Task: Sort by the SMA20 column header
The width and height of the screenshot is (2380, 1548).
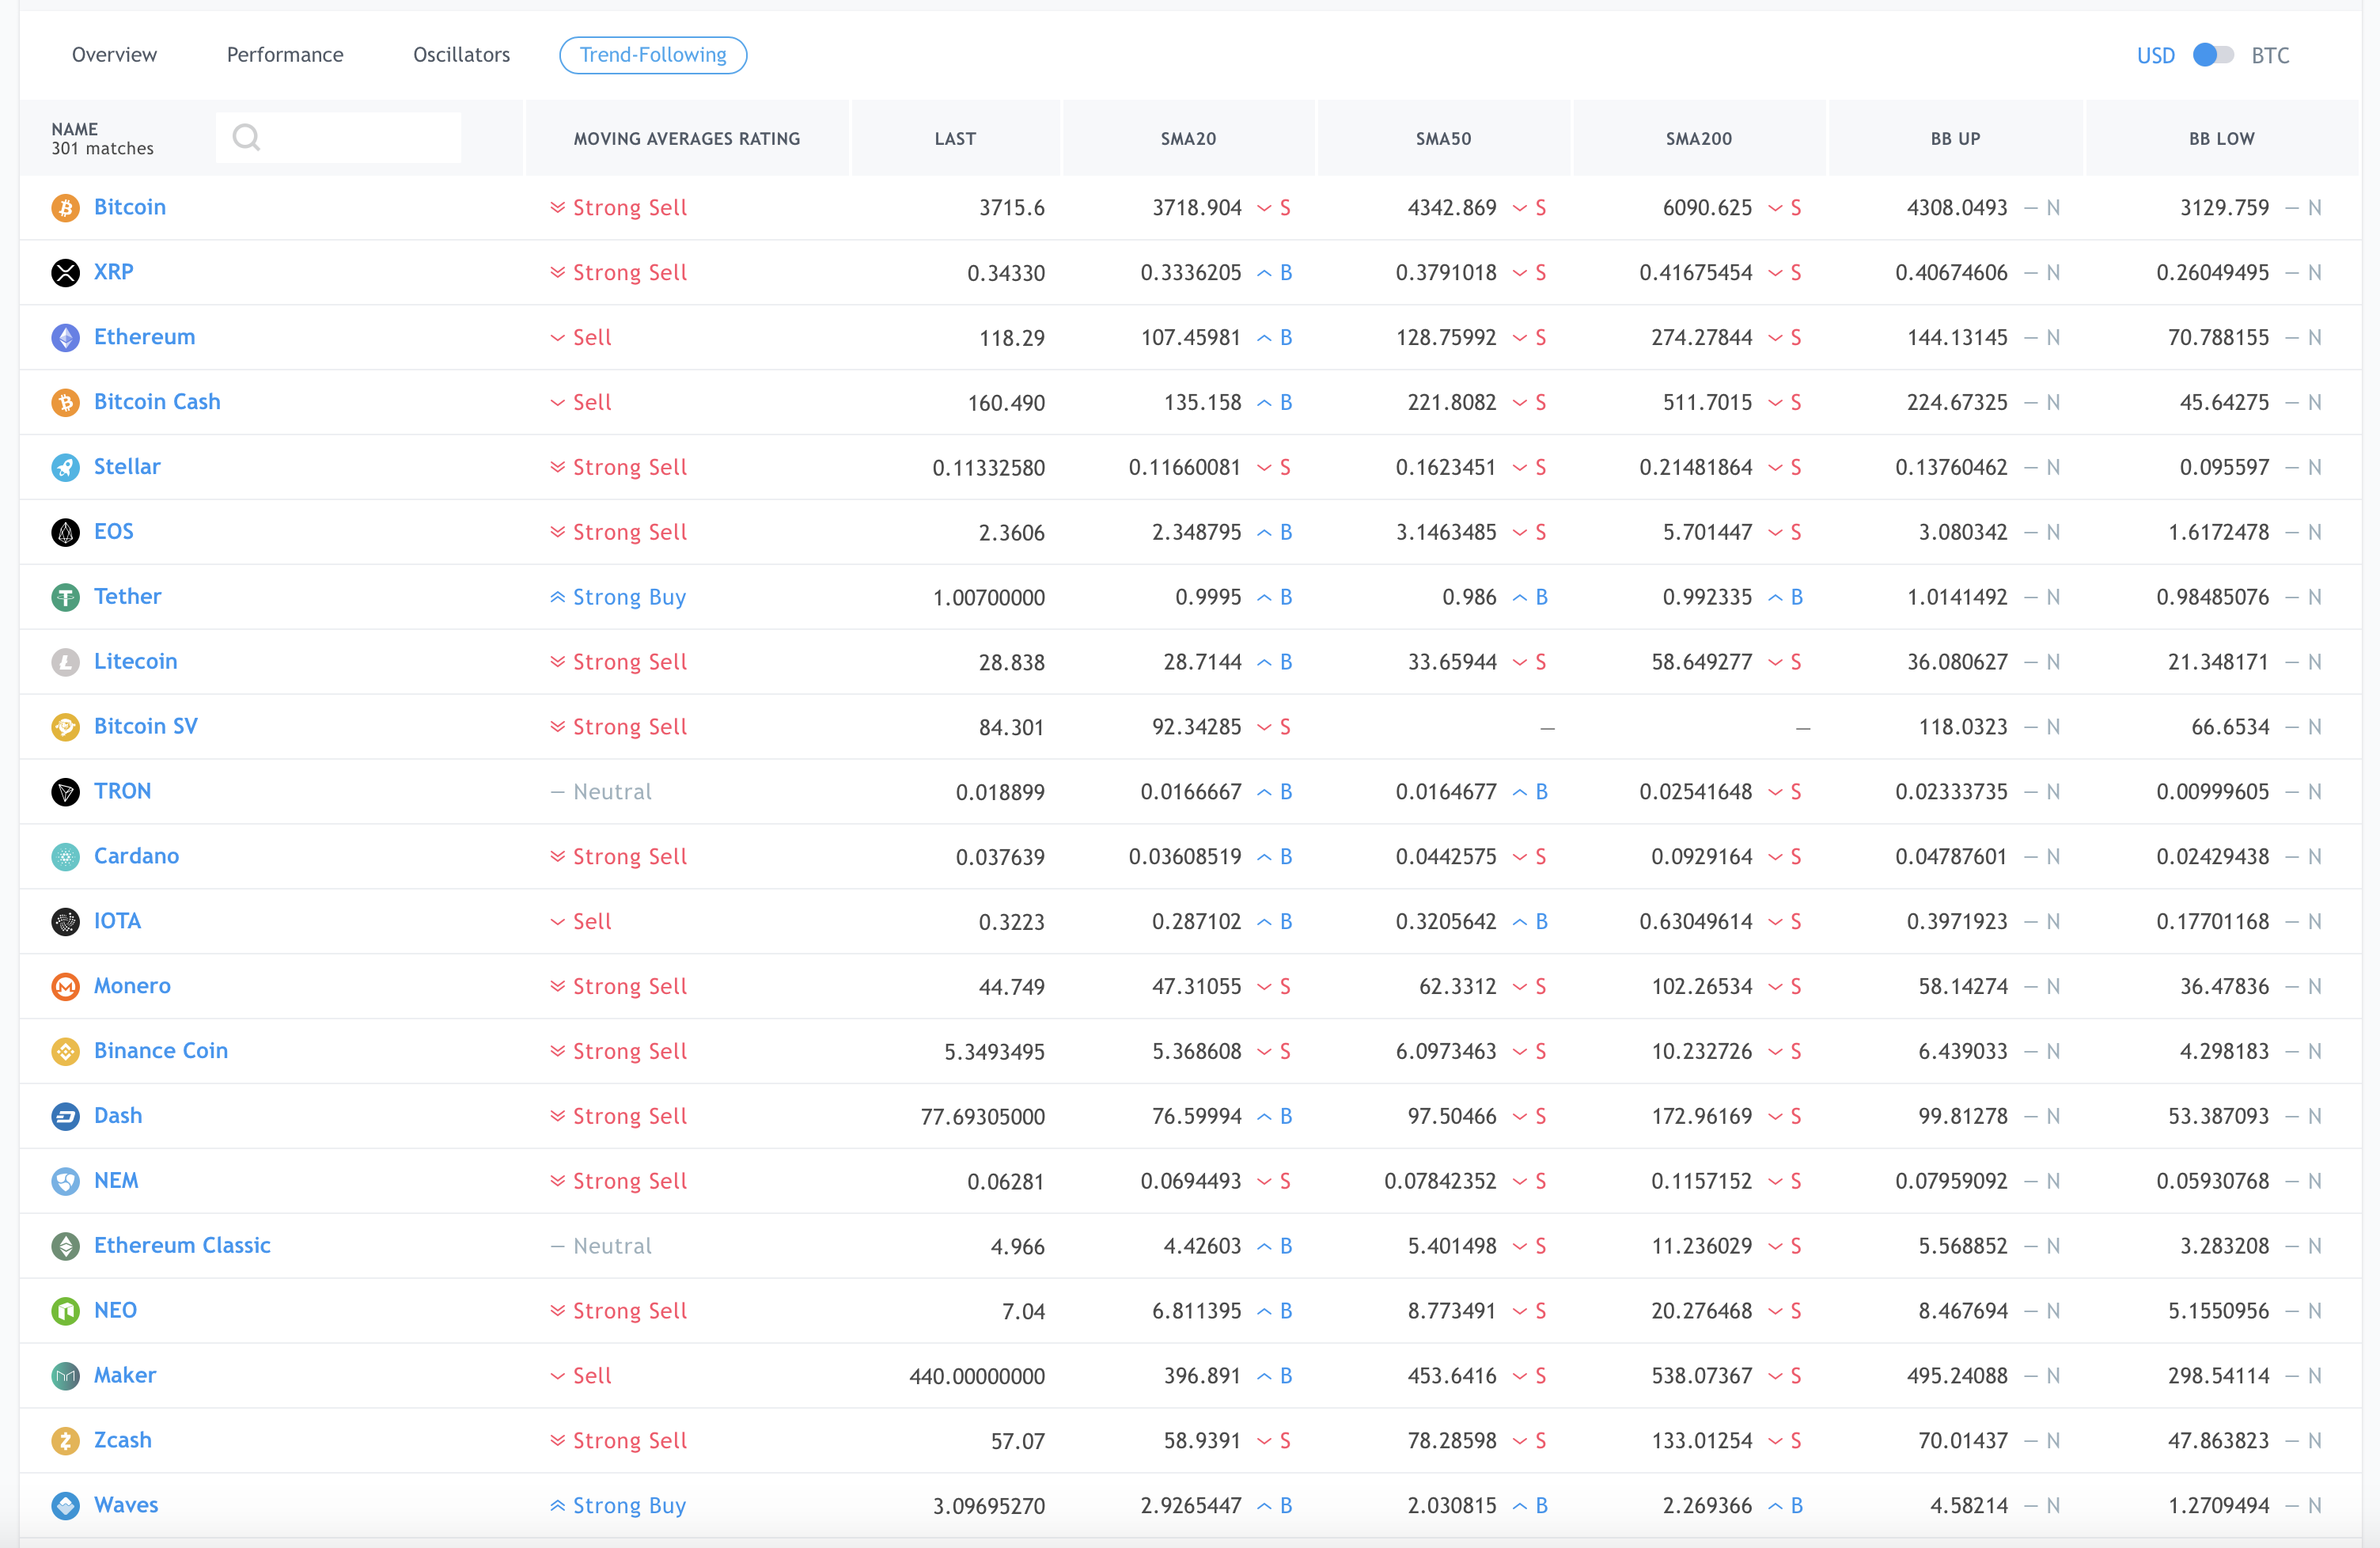Action: pos(1188,139)
